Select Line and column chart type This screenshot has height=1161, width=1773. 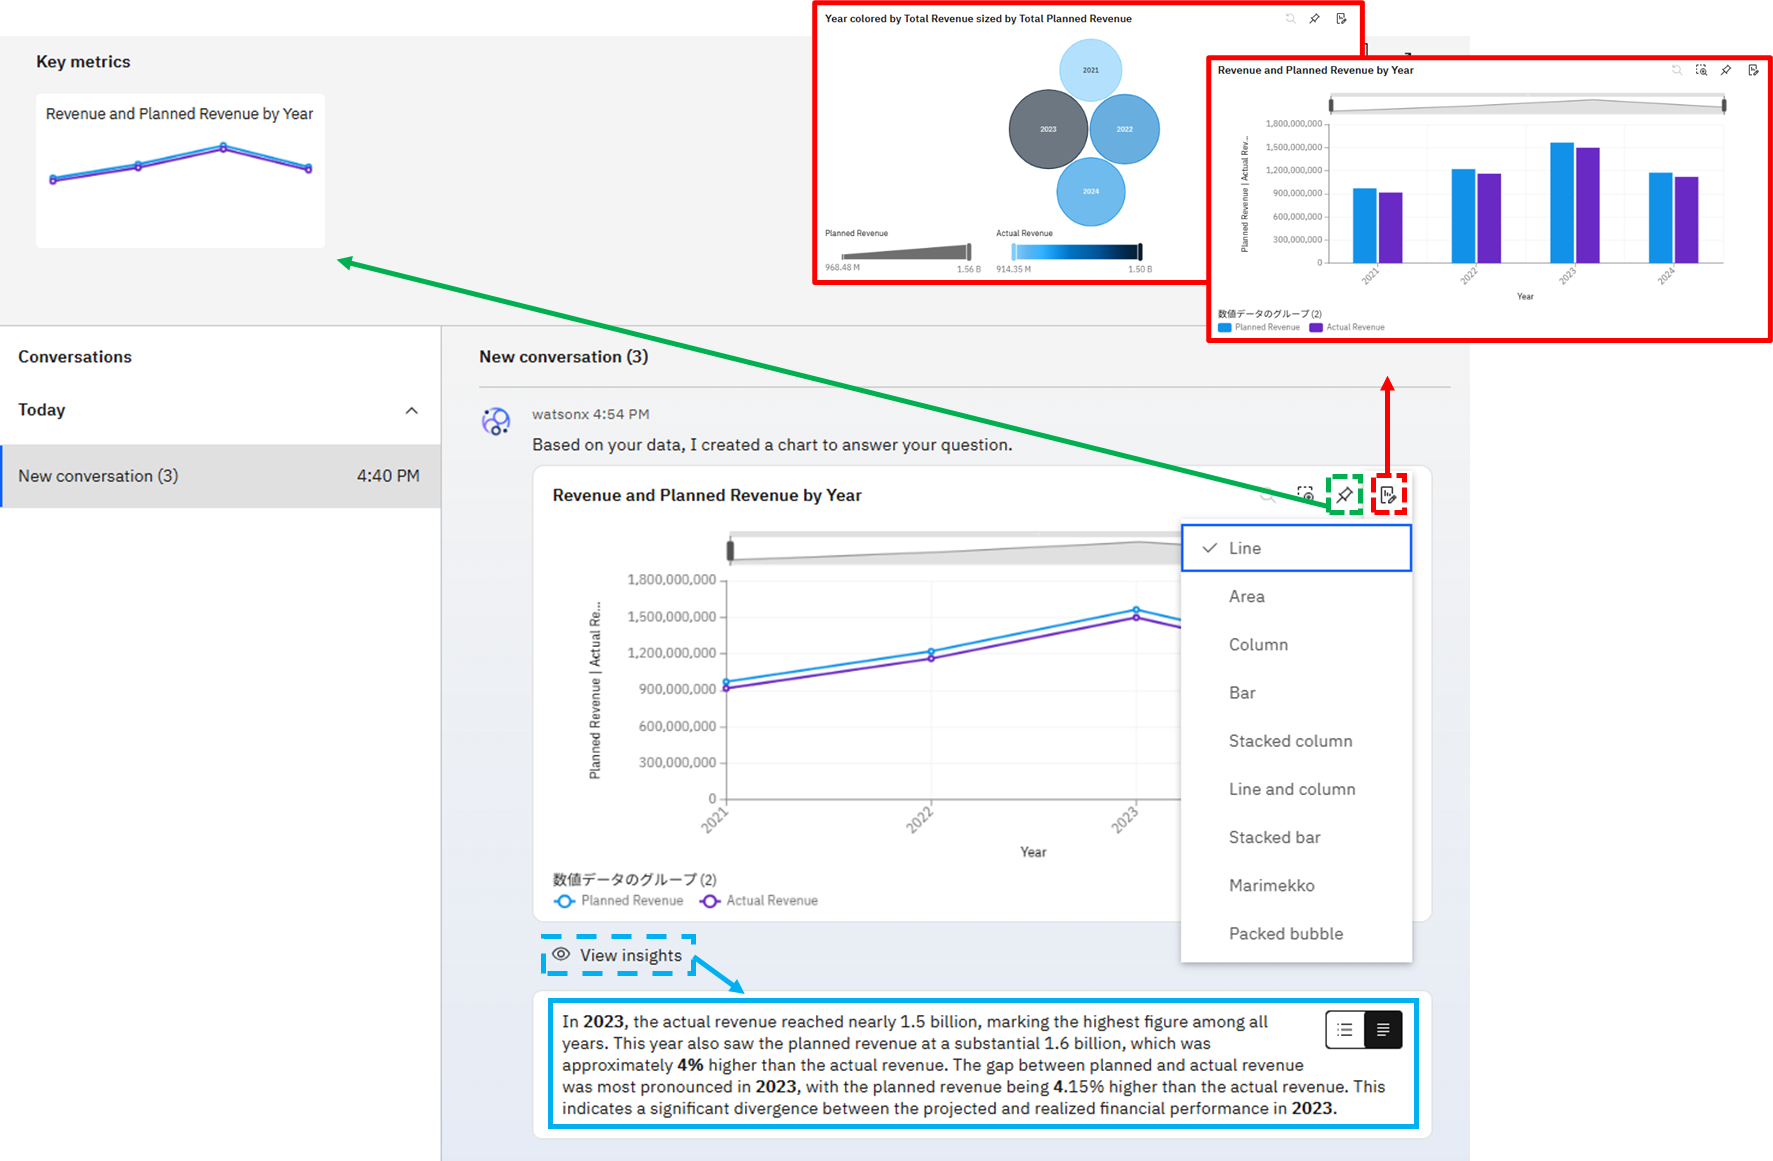(x=1296, y=789)
